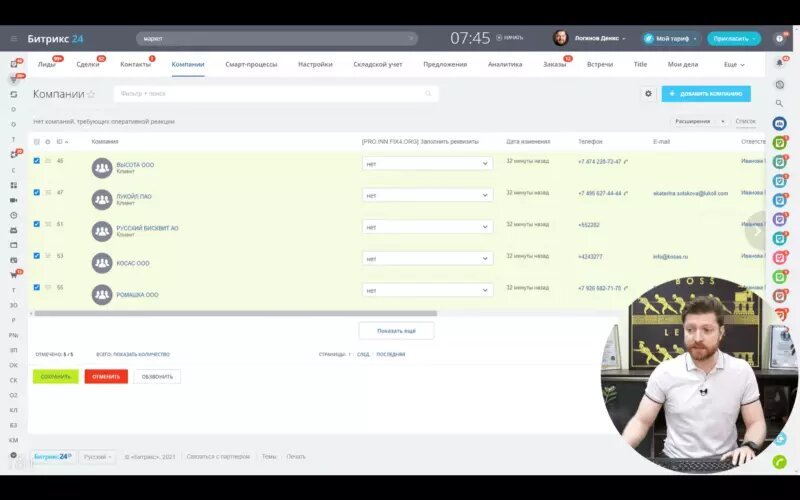
Task: Open the "нет" dropdown in the ЛУКОЙЛ ПАО row
Action: (x=428, y=195)
